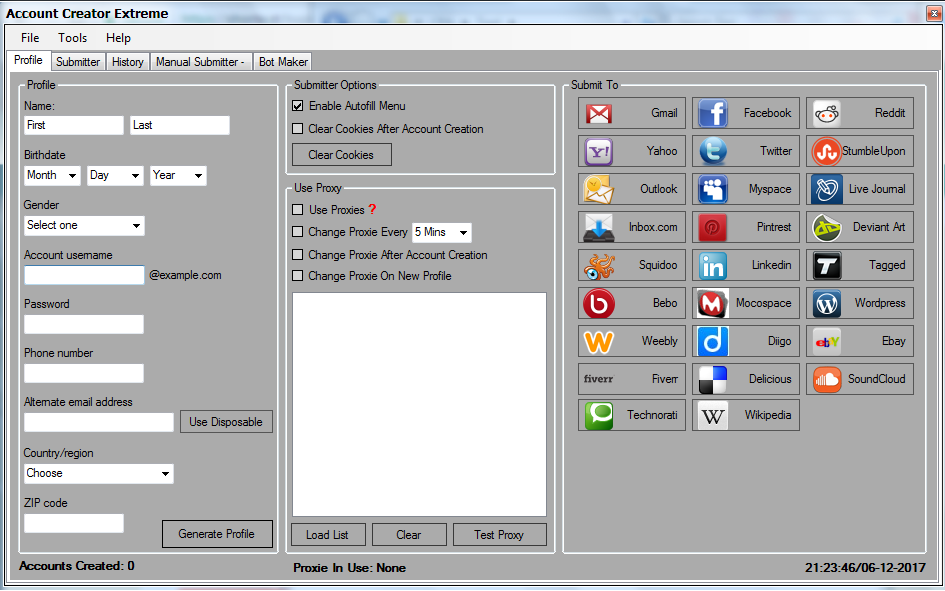Screen dimensions: 945x591
Task: Open the Help menu
Action: 118,38
